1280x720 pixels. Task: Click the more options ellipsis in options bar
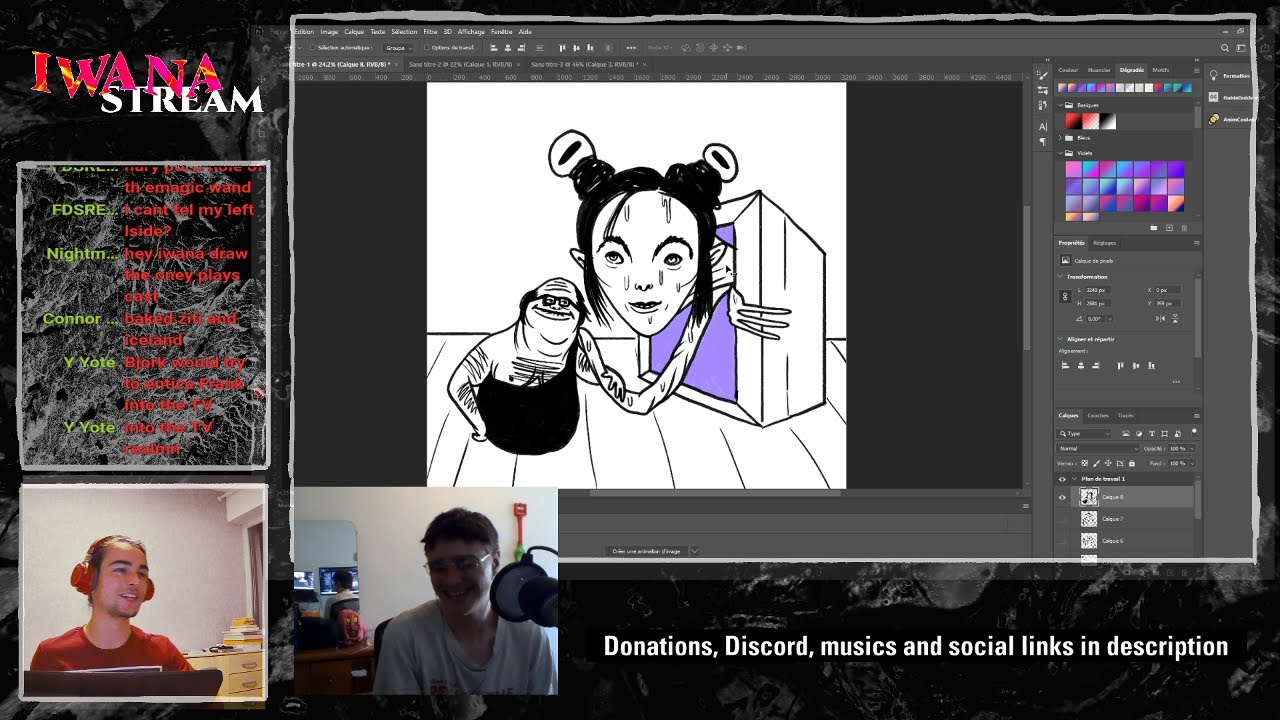pos(631,48)
